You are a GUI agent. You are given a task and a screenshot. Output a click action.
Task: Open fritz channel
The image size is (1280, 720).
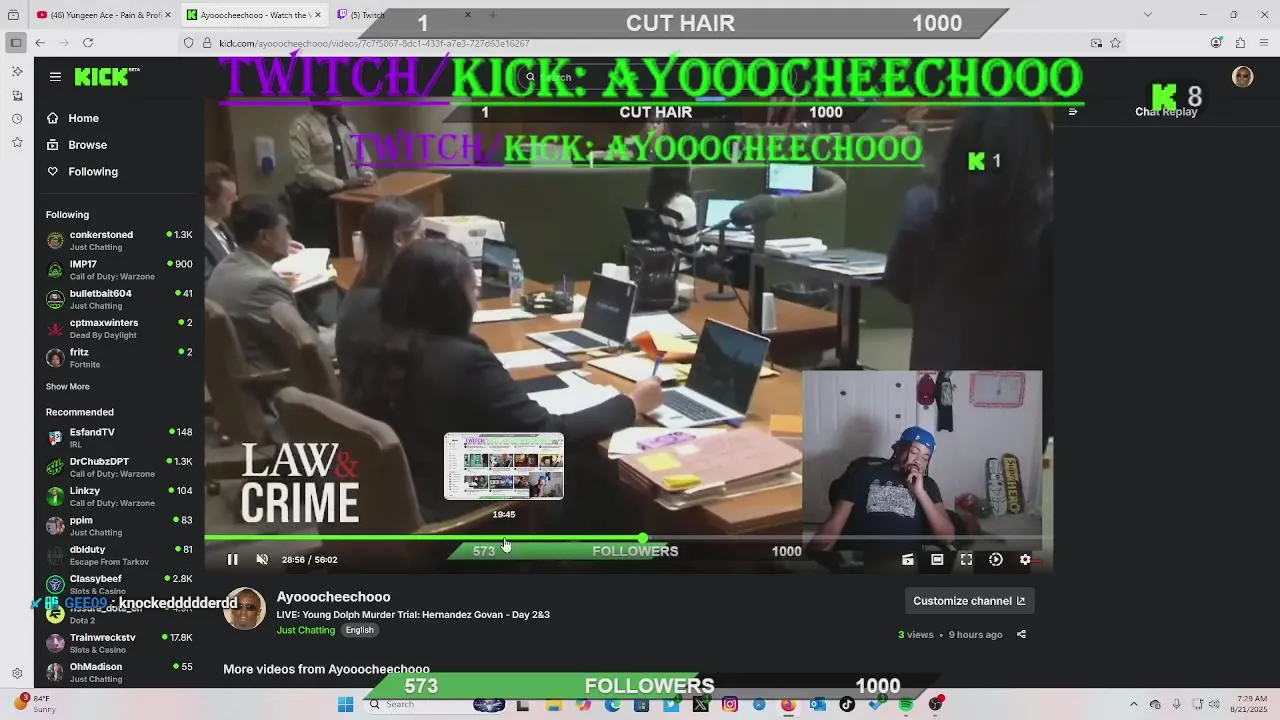[x=118, y=358]
